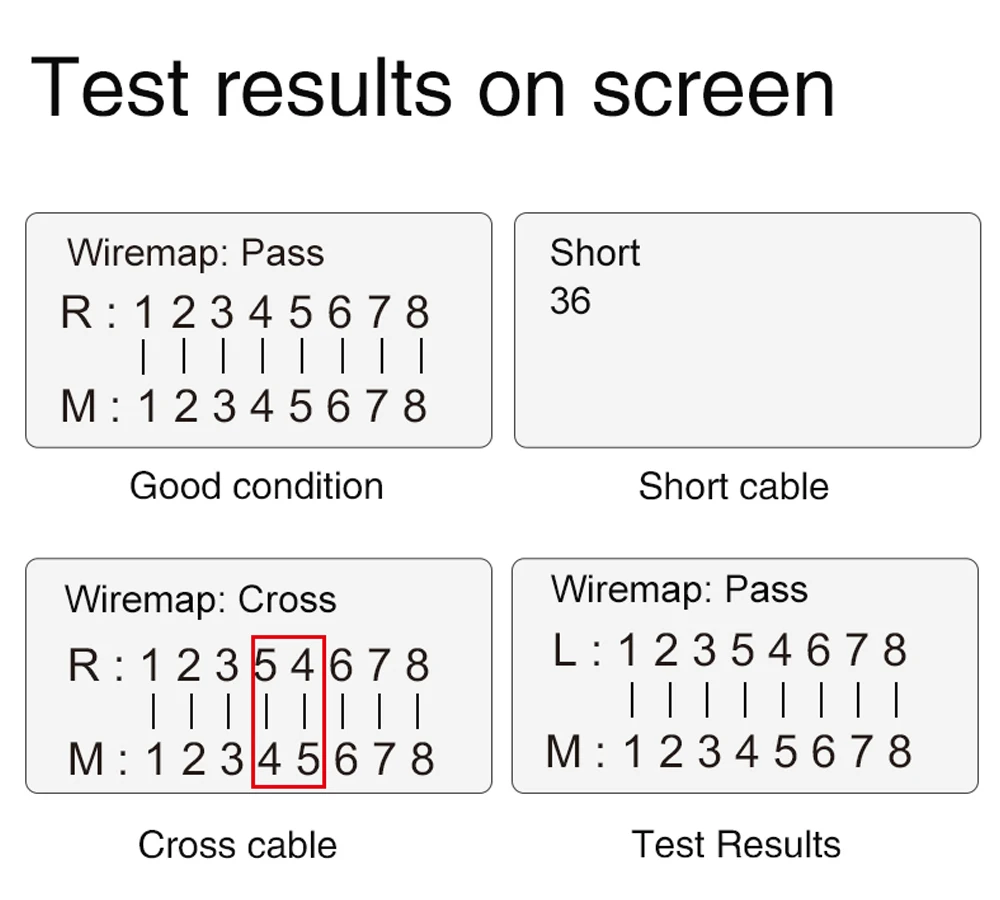
Task: Click digit 1 in the Cross panel M row
Action: 155,760
